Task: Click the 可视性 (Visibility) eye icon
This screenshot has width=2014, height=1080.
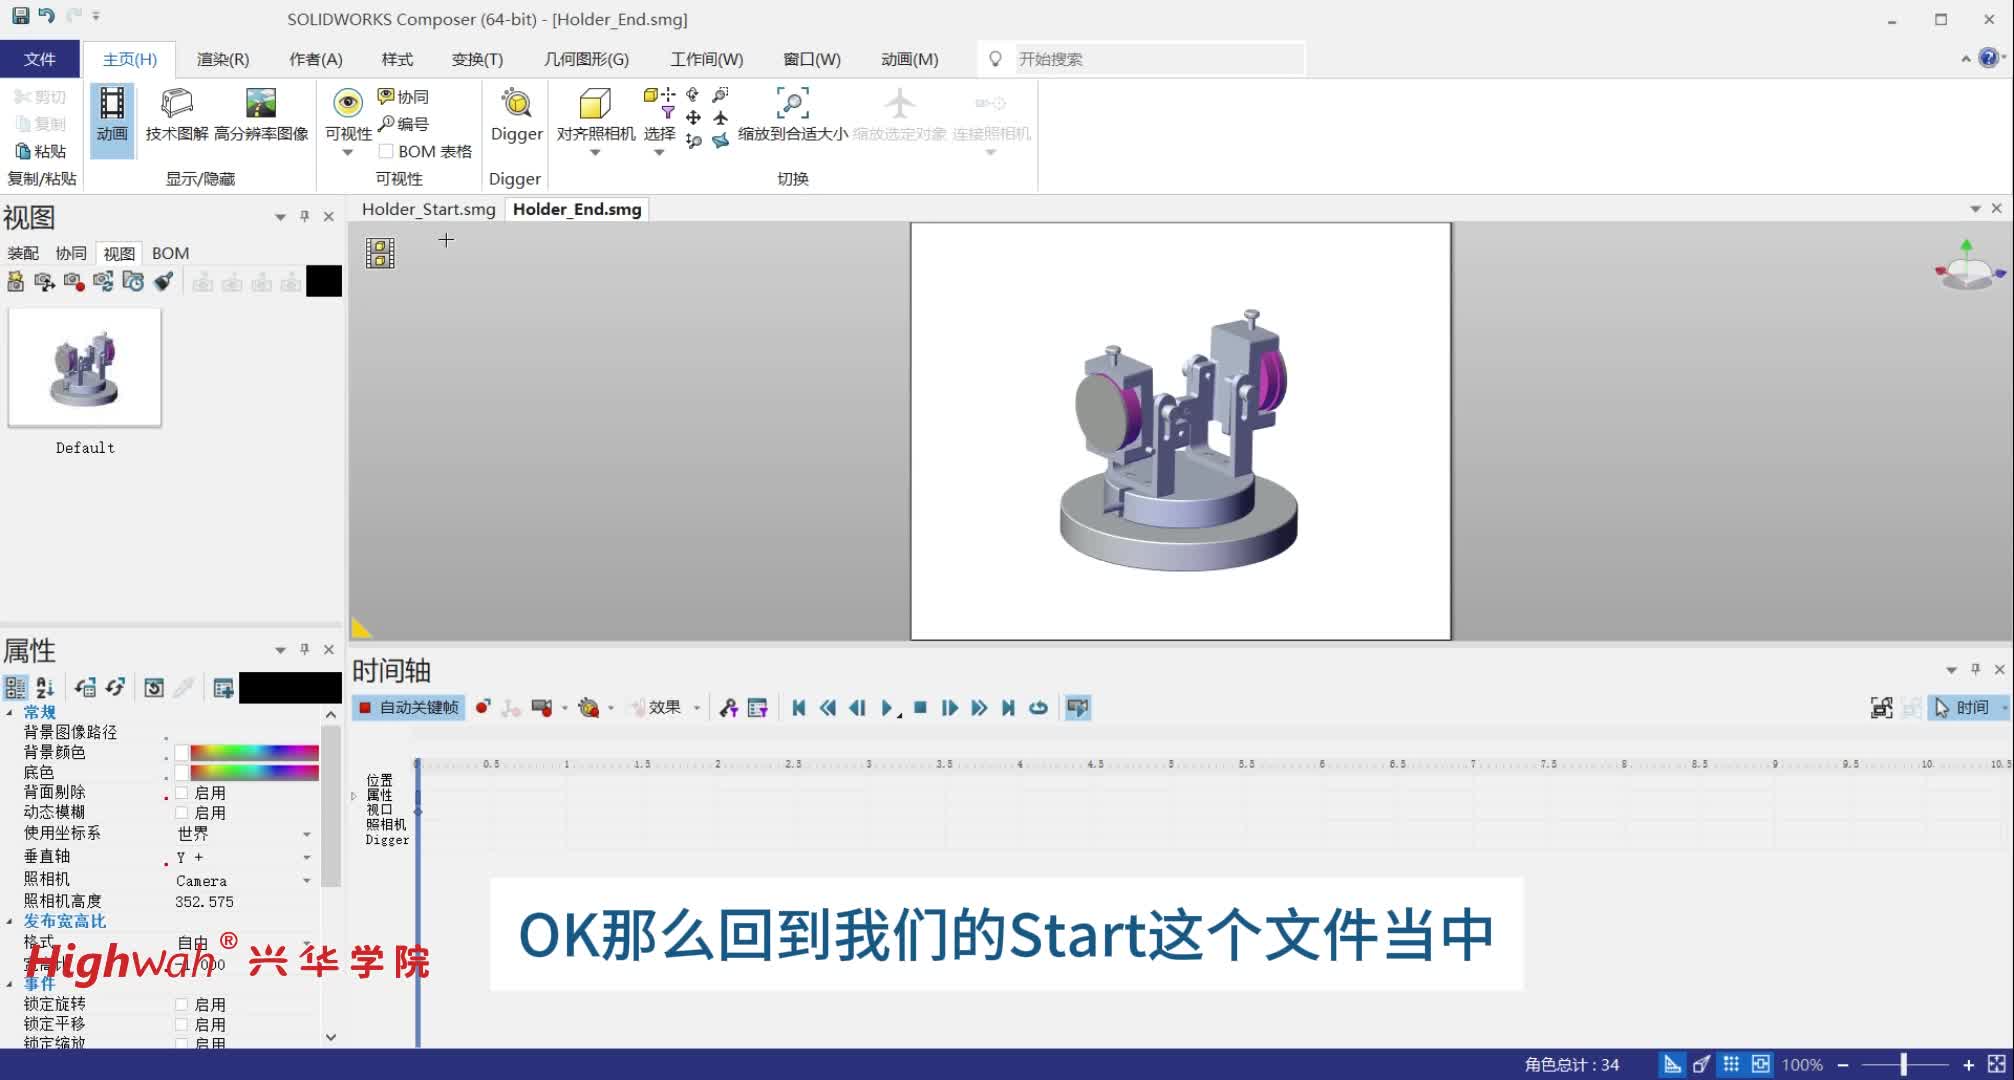Action: [348, 103]
